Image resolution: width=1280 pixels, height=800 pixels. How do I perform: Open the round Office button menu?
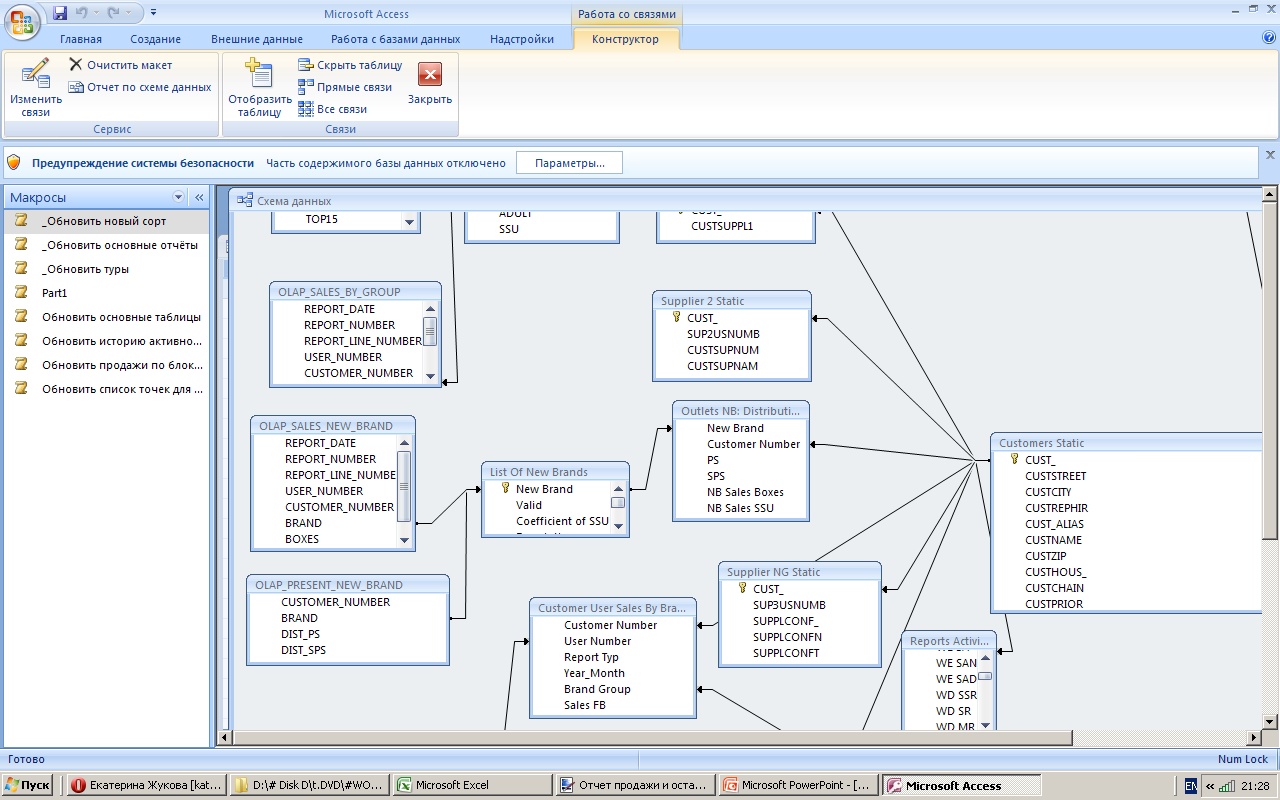[x=22, y=20]
